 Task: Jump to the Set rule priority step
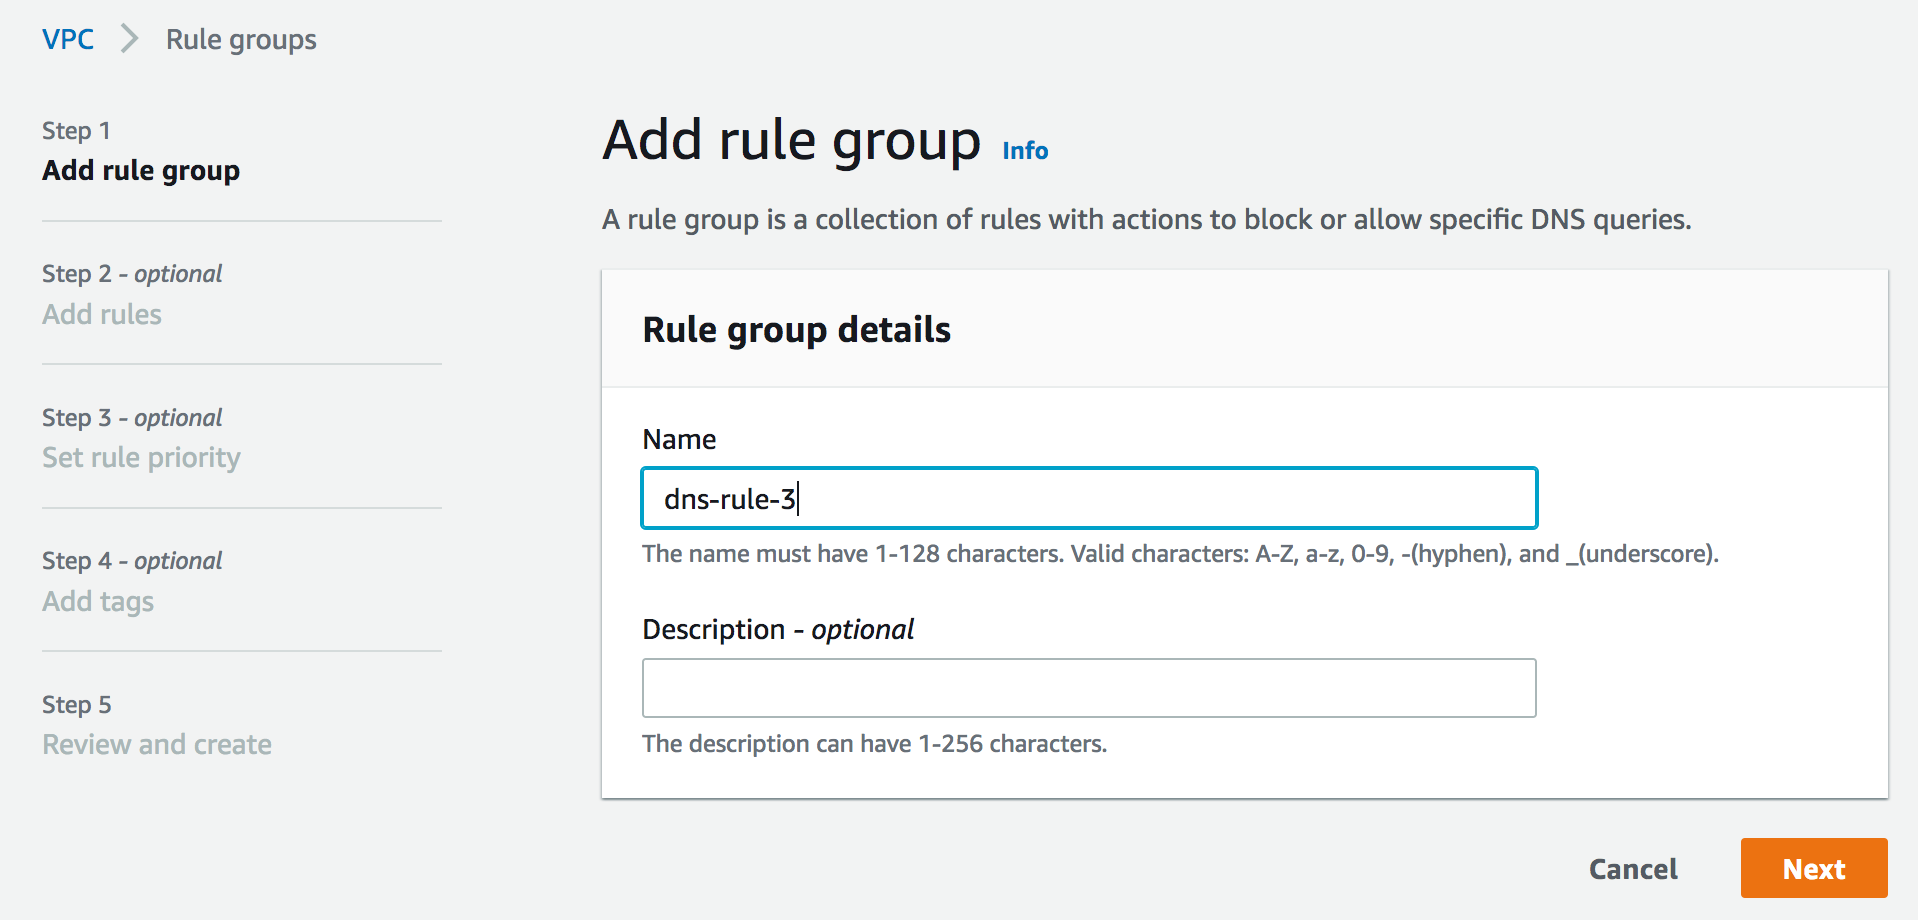pos(141,458)
